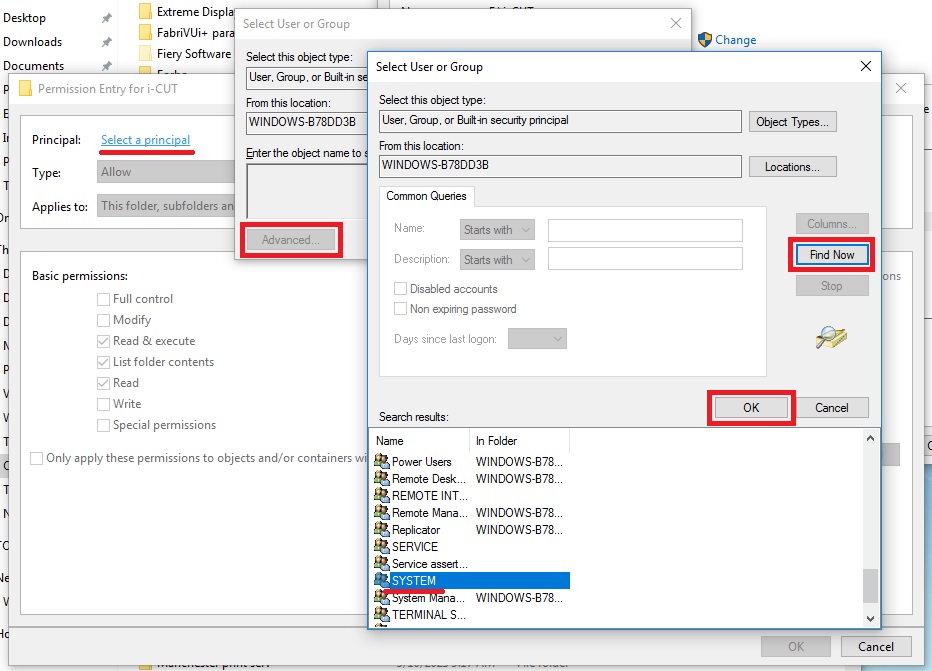
Task: Click the Extreme Display folder icon
Action: [x=143, y=10]
